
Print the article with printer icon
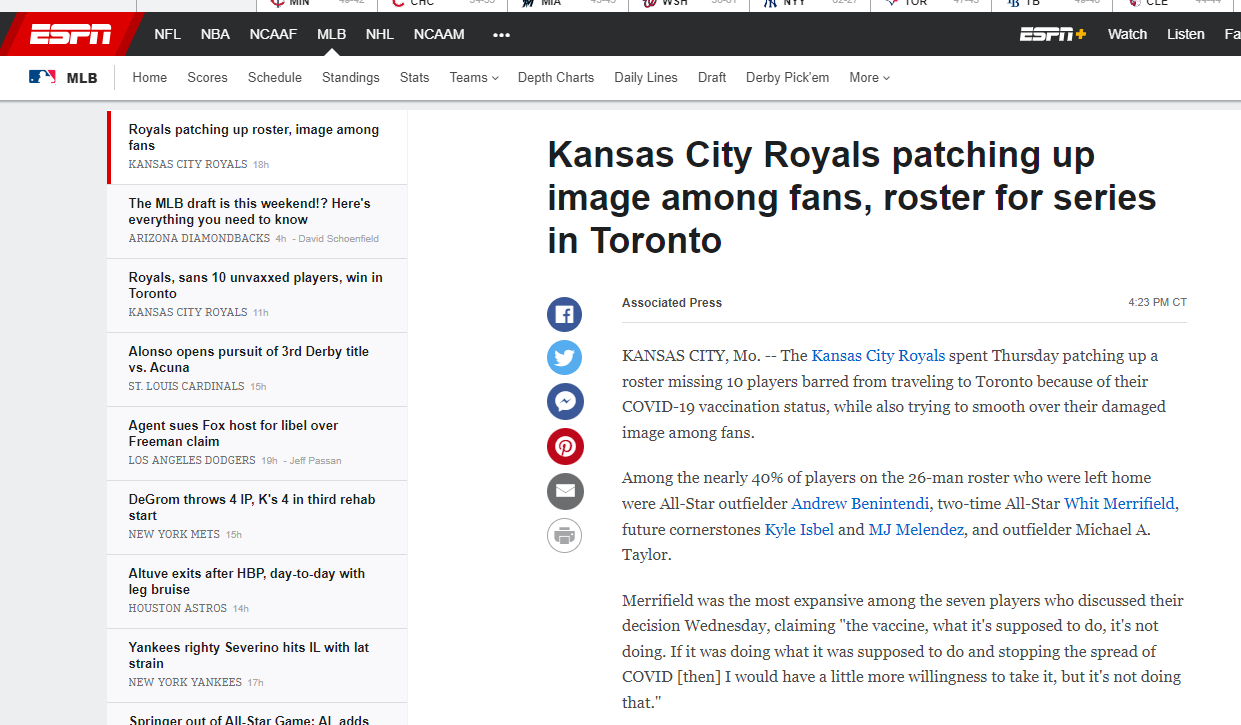564,535
